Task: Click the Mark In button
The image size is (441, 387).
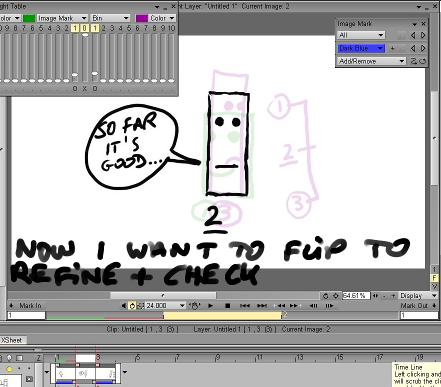Action: point(27,305)
